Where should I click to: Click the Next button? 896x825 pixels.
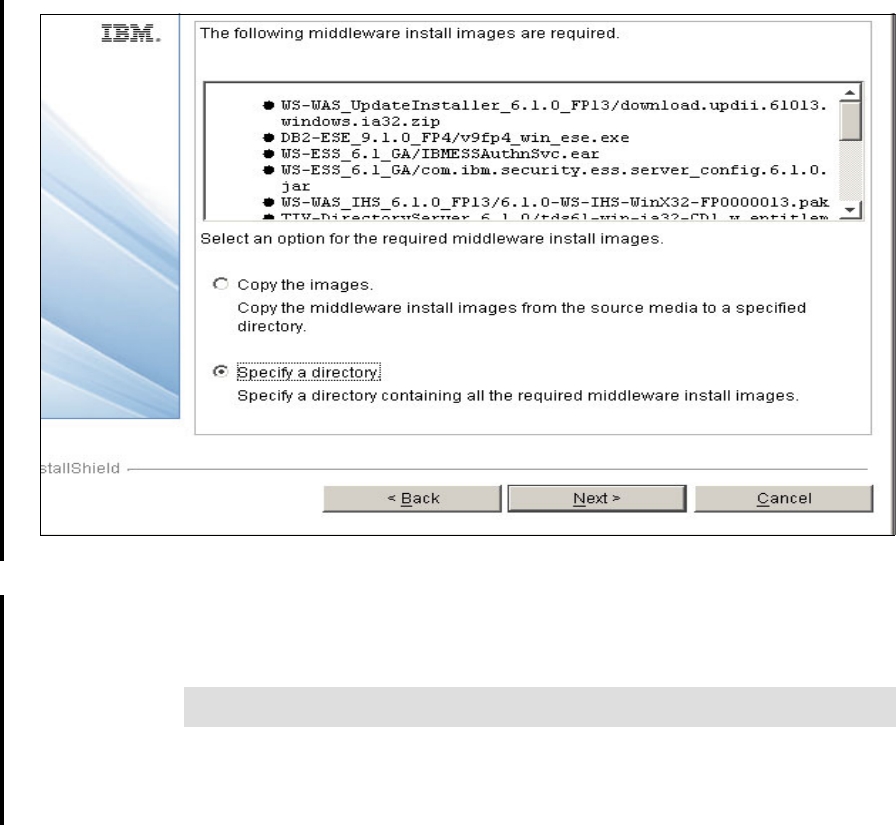click(x=597, y=498)
